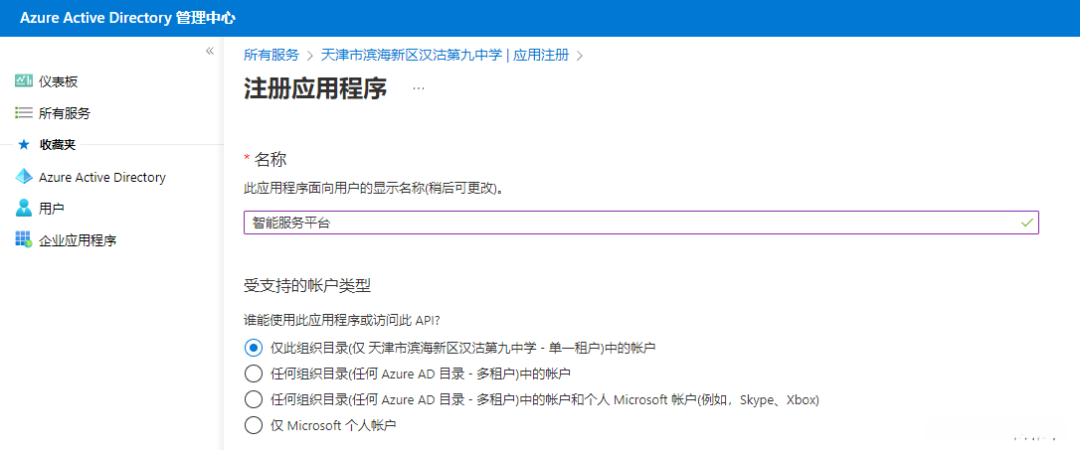Click the chevron after 应用注册 breadcrumb
Image resolution: width=1080 pixels, height=450 pixels.
point(579,56)
